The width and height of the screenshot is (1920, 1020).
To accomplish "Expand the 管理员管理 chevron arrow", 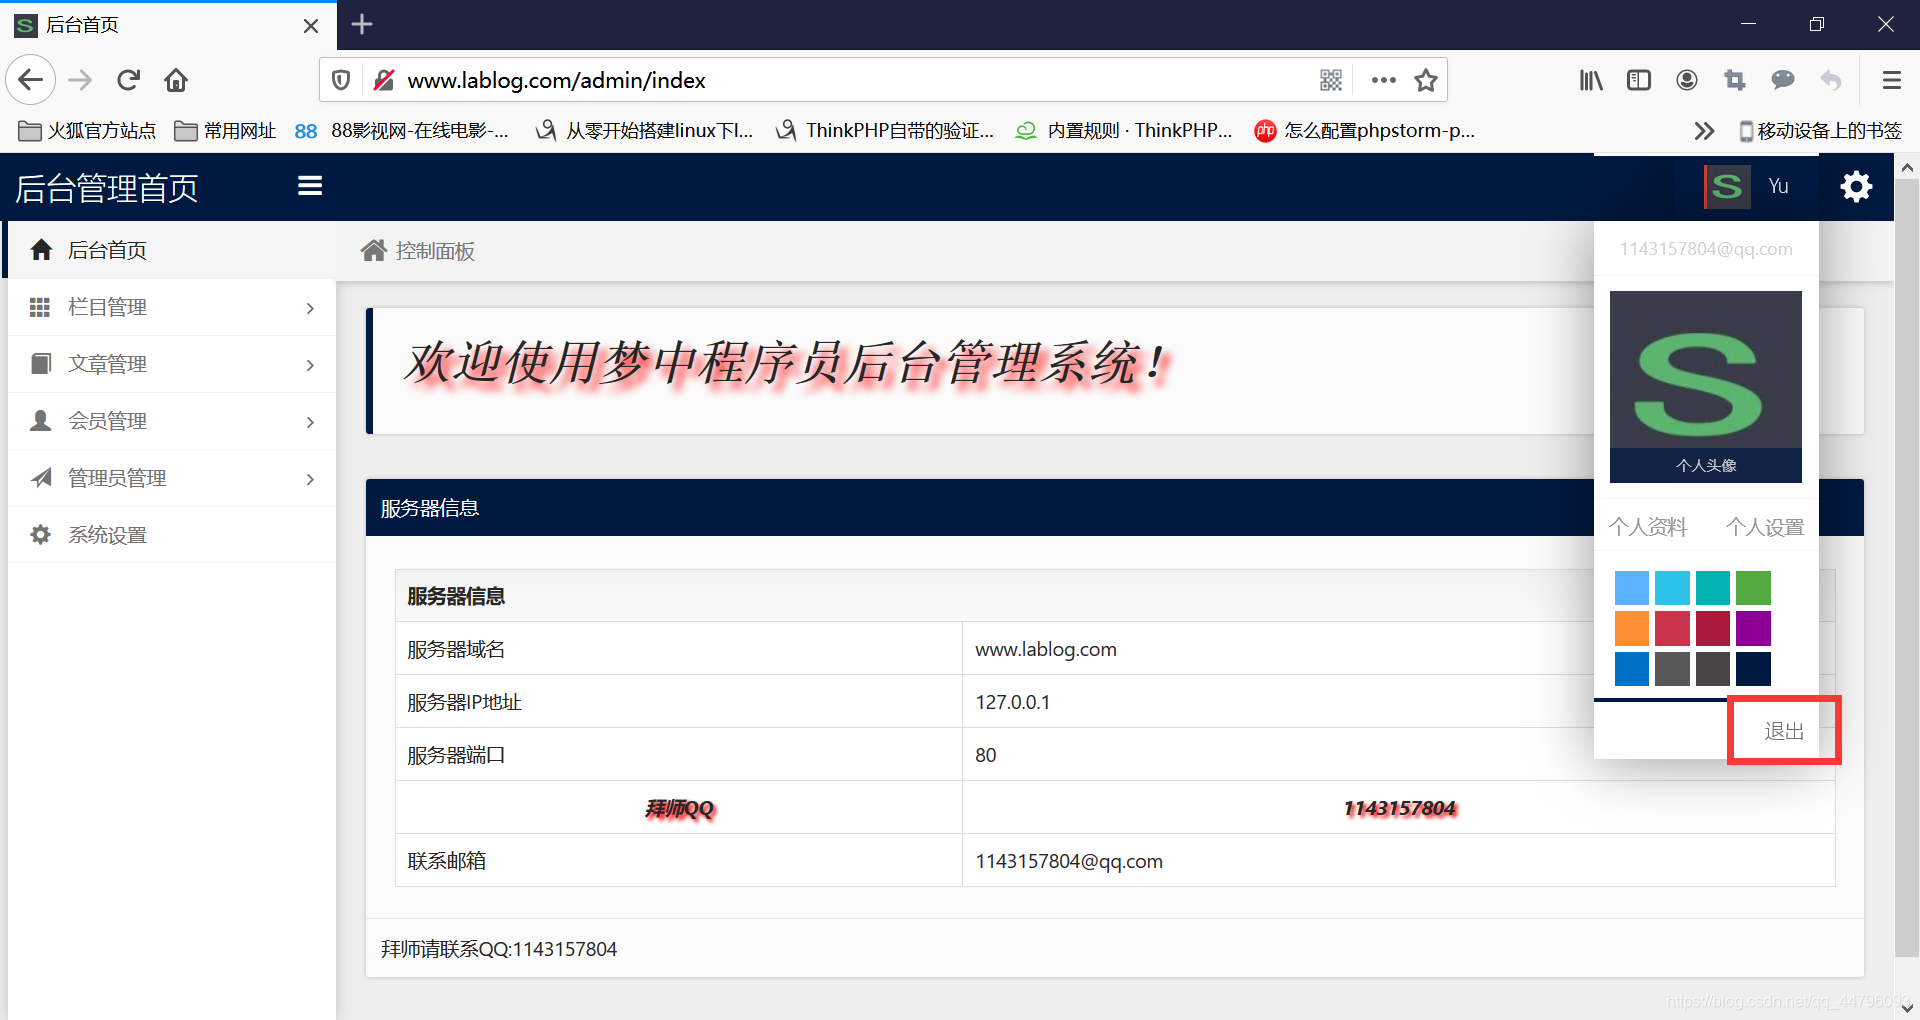I will (x=310, y=479).
